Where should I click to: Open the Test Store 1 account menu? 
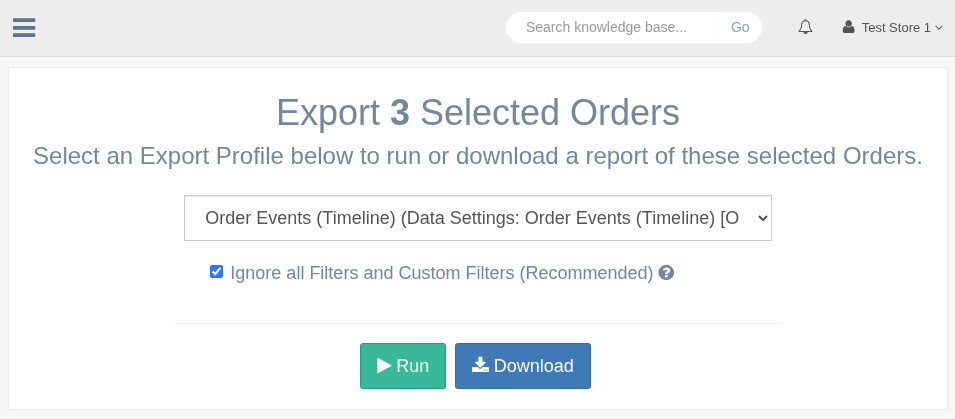895,27
